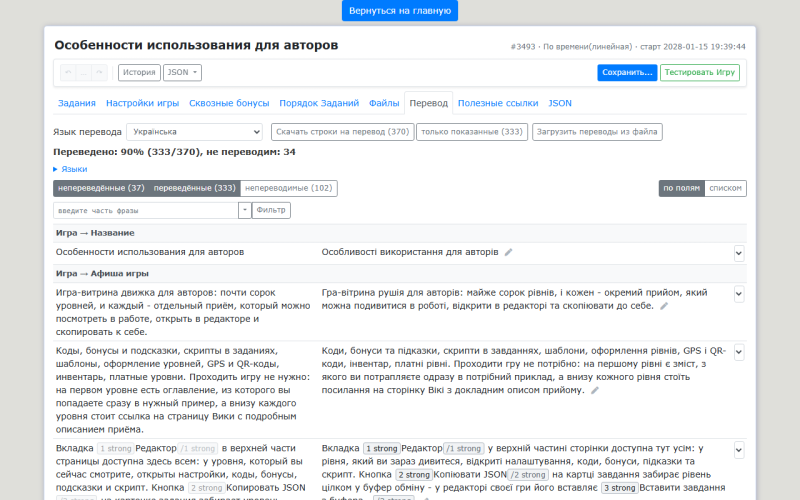Open the JSON dropdown in toolbar

point(182,72)
